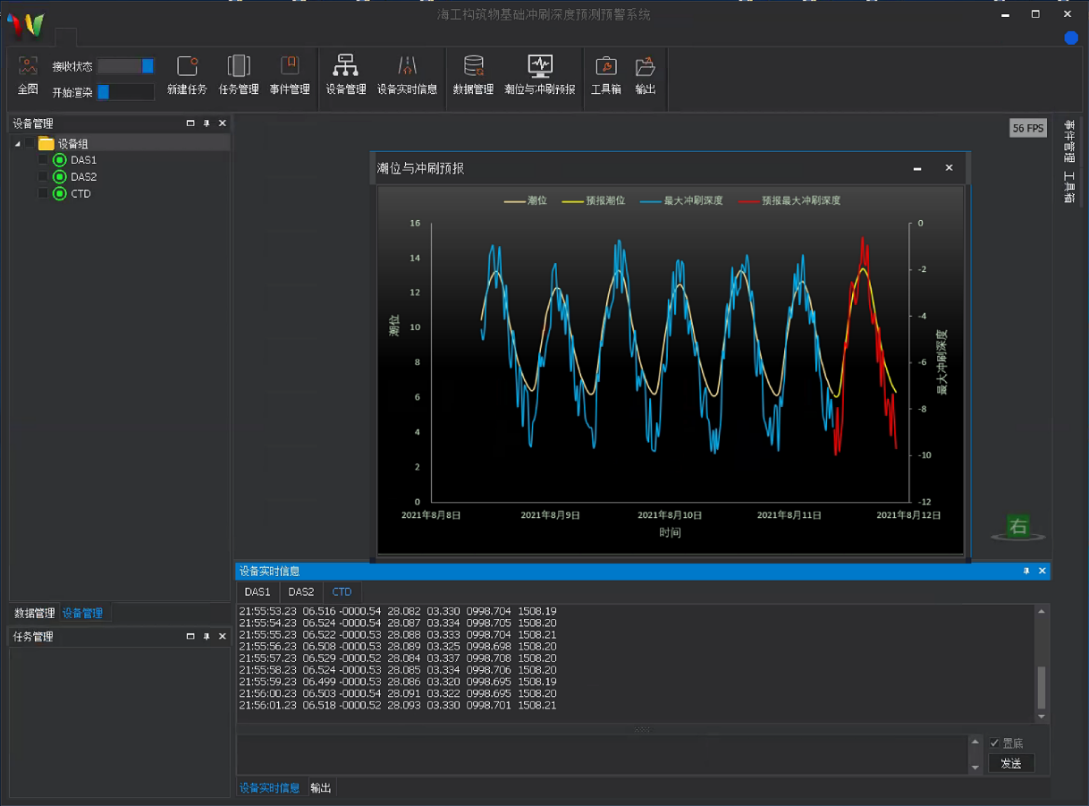
Task: Pin the 设备实时信息 panel
Action: (1026, 571)
